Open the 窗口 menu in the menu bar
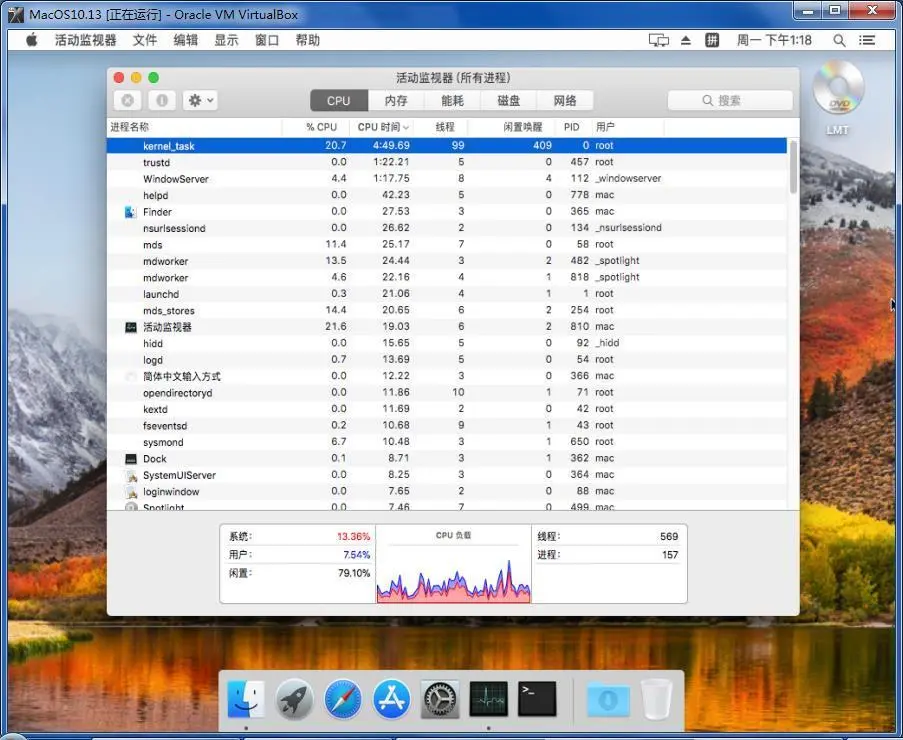903x740 pixels. click(x=266, y=40)
